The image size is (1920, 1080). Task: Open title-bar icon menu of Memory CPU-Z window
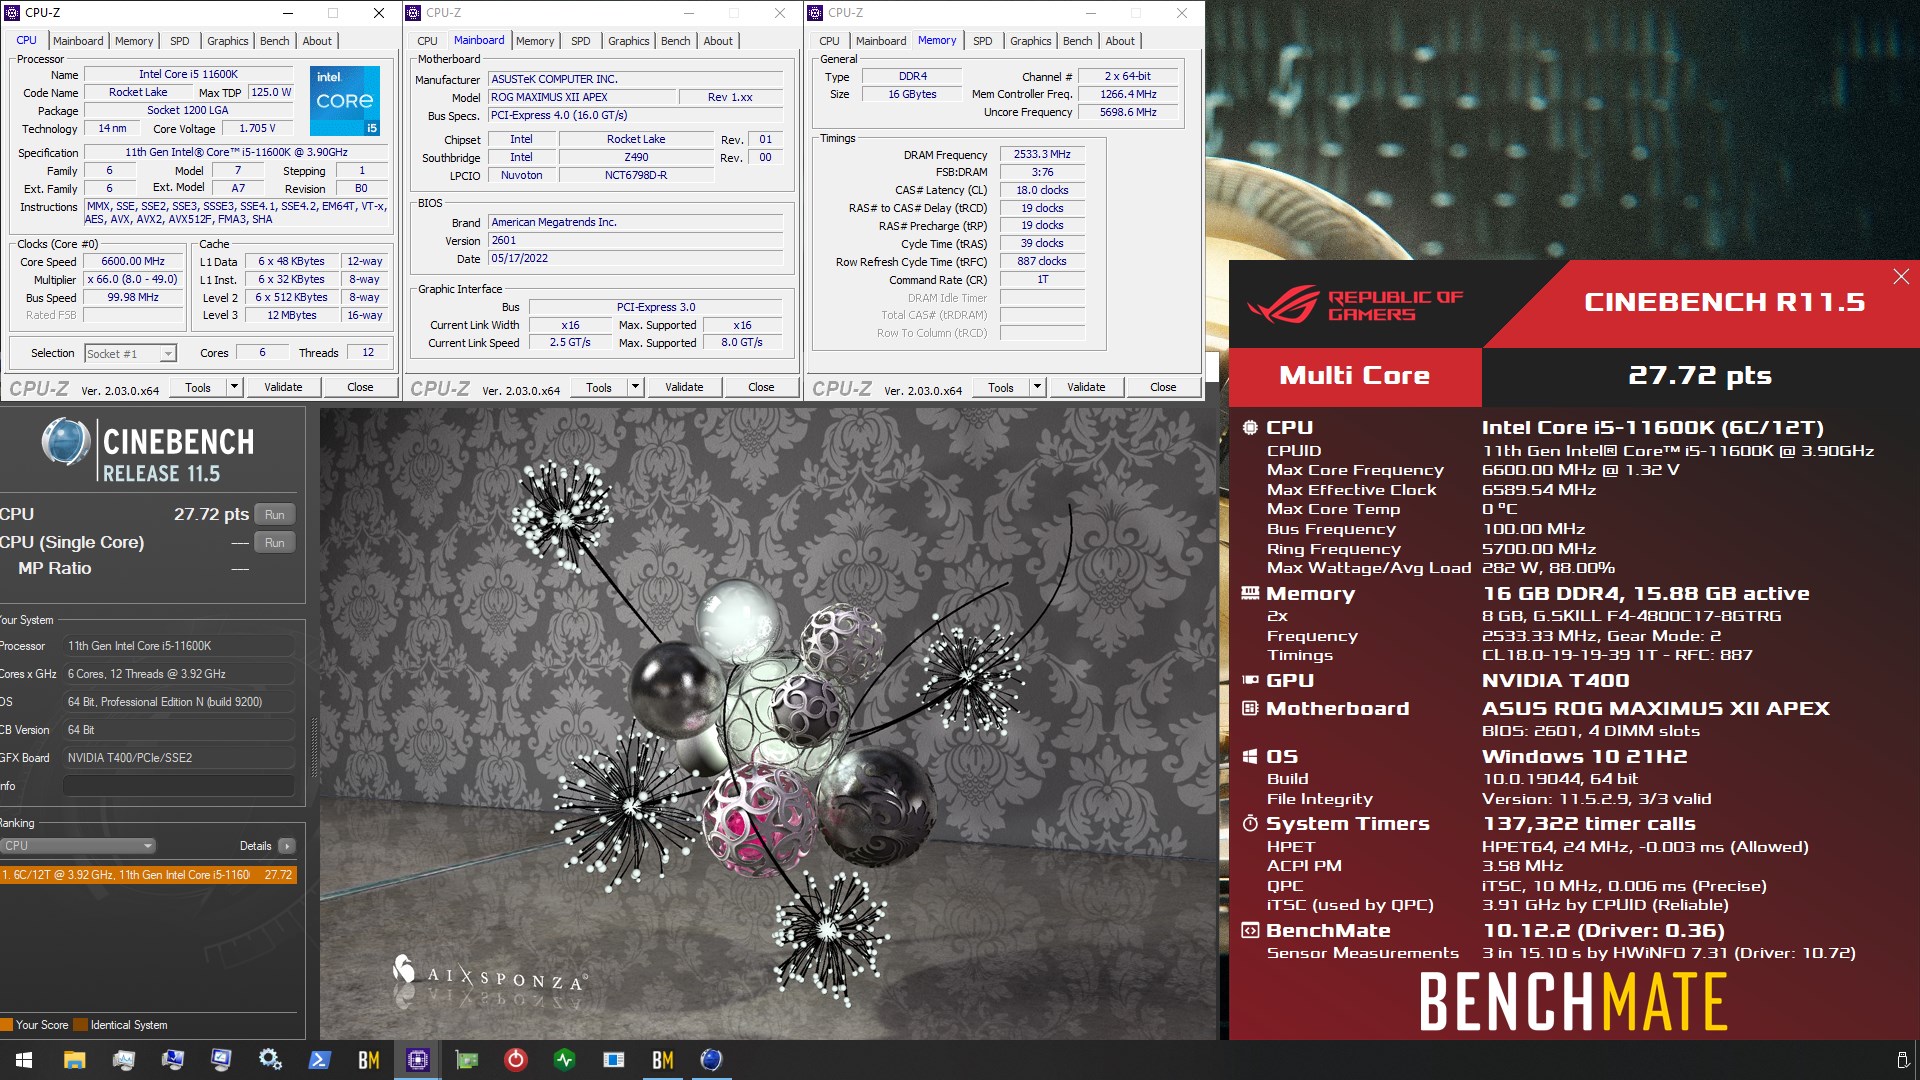click(x=815, y=13)
